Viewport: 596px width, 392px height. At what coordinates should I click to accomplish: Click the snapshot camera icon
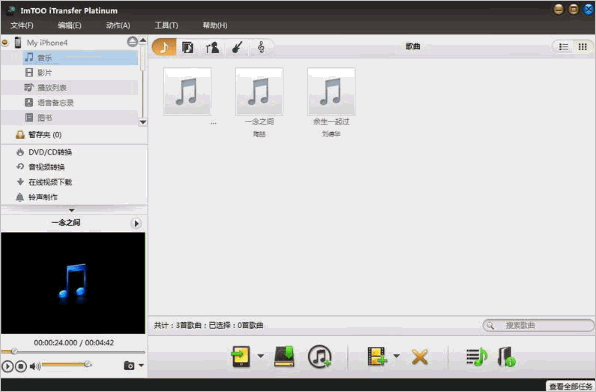click(x=129, y=366)
